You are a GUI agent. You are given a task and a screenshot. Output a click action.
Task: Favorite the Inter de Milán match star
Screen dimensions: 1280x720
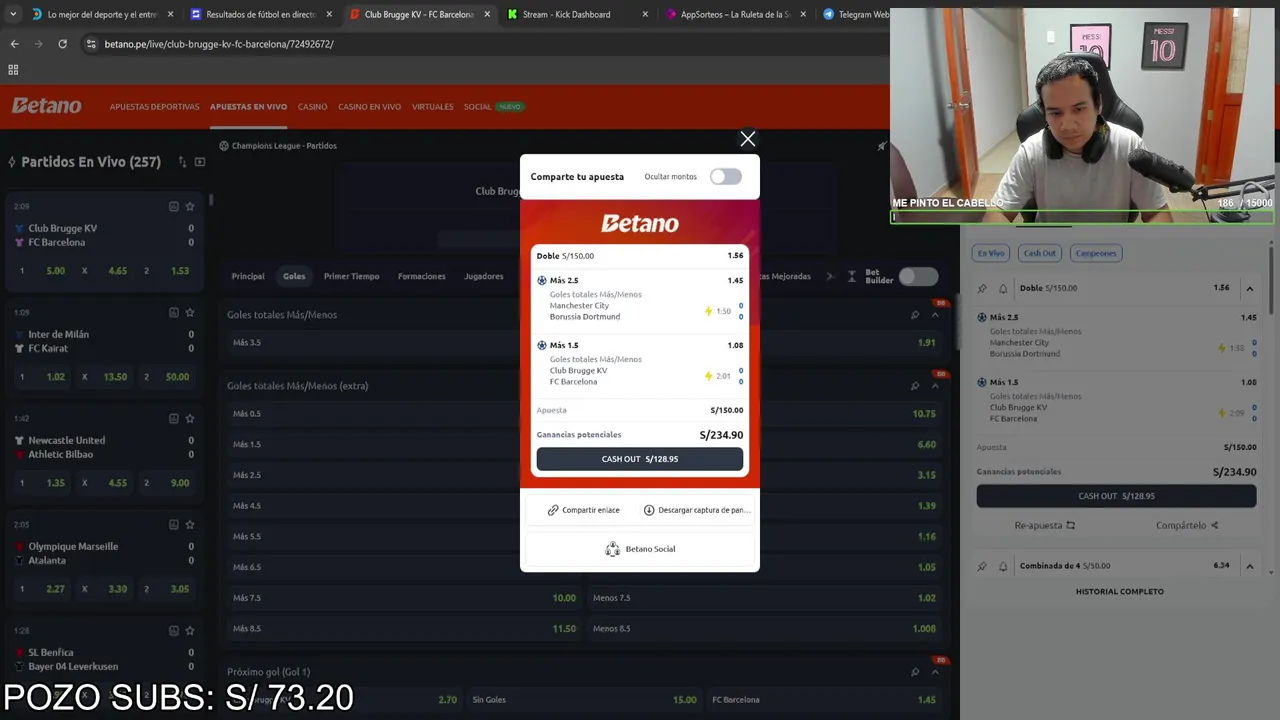(x=190, y=312)
